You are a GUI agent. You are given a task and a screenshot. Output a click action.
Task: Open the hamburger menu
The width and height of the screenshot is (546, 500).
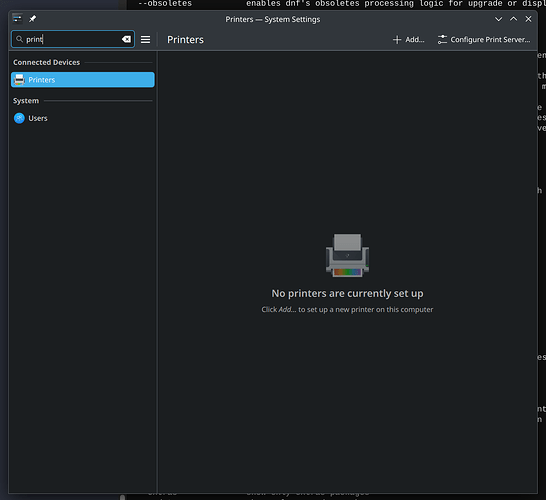(146, 40)
